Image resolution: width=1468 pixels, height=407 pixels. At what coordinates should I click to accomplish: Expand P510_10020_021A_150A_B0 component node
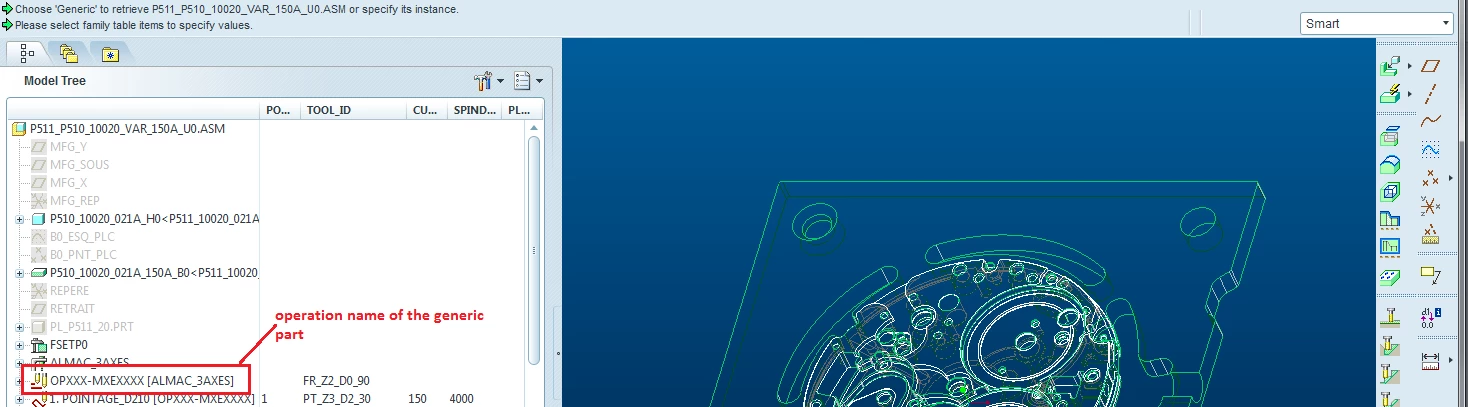19,273
